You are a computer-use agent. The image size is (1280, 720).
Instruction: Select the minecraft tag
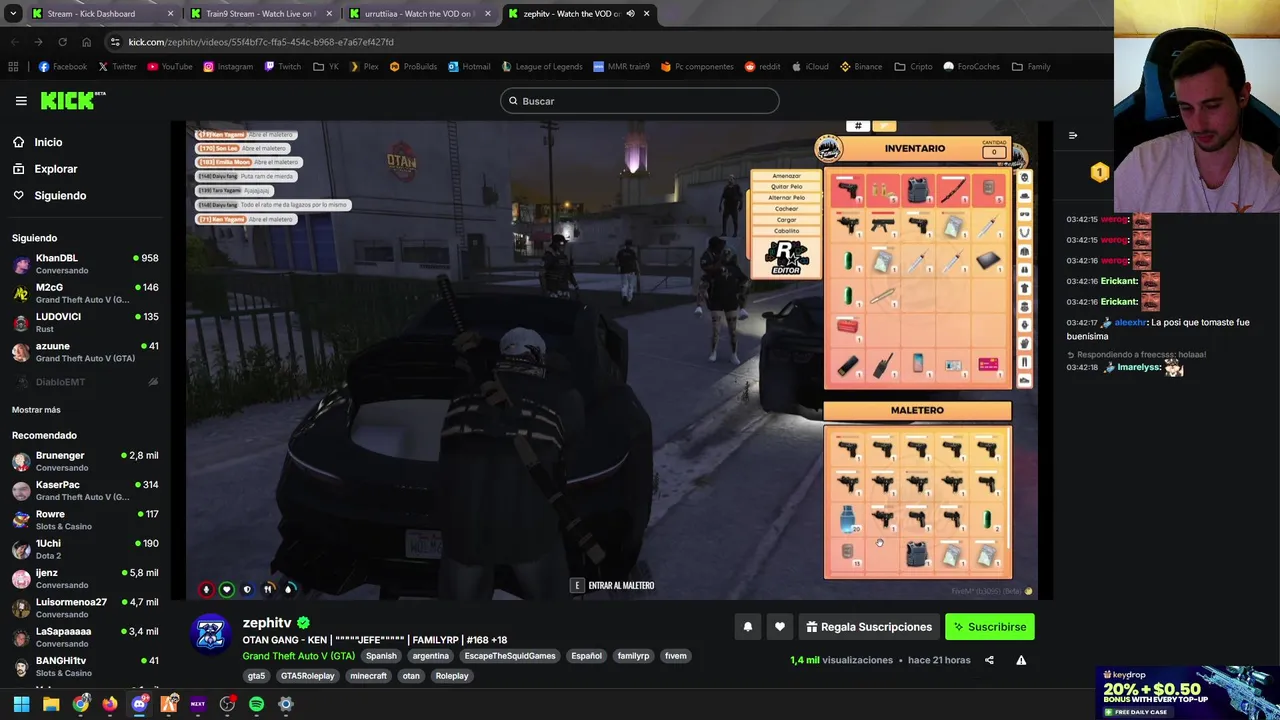368,676
